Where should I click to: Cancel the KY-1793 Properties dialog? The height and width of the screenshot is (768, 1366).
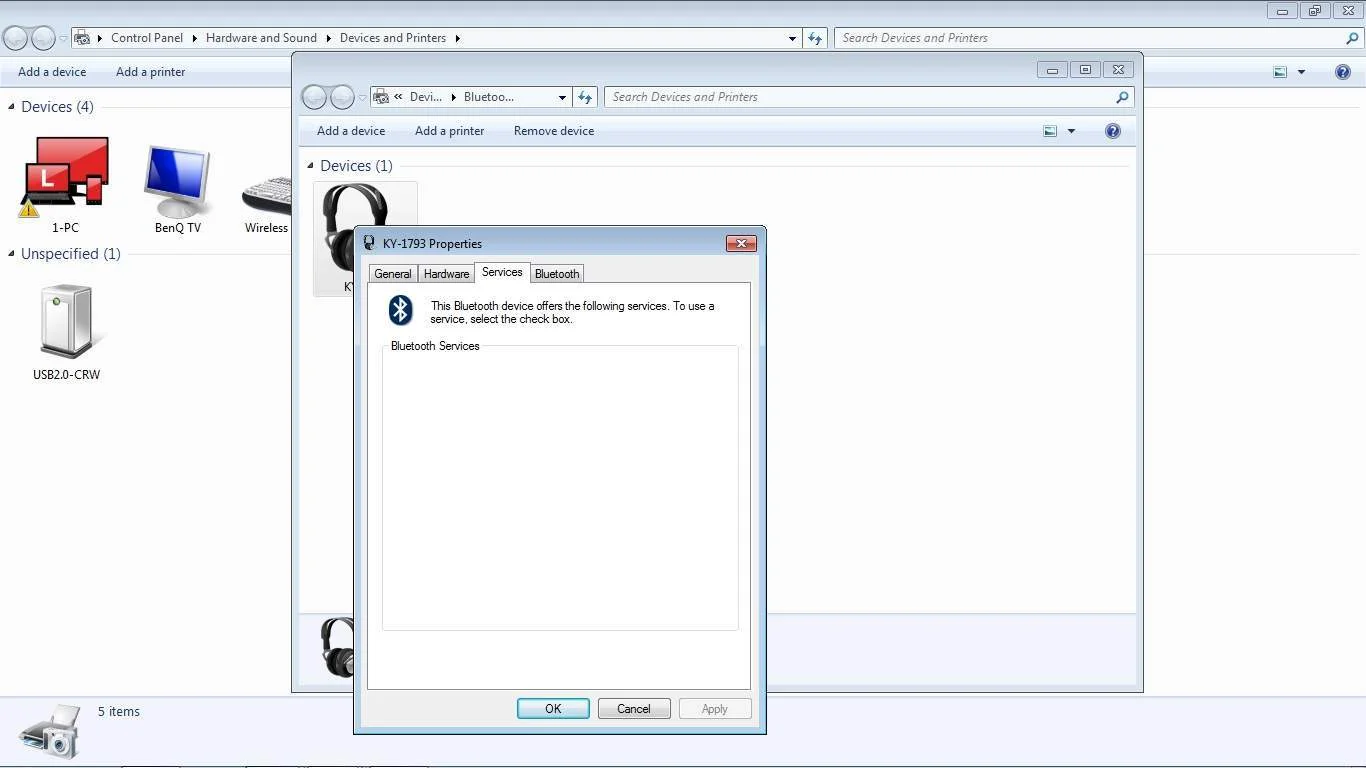point(634,708)
